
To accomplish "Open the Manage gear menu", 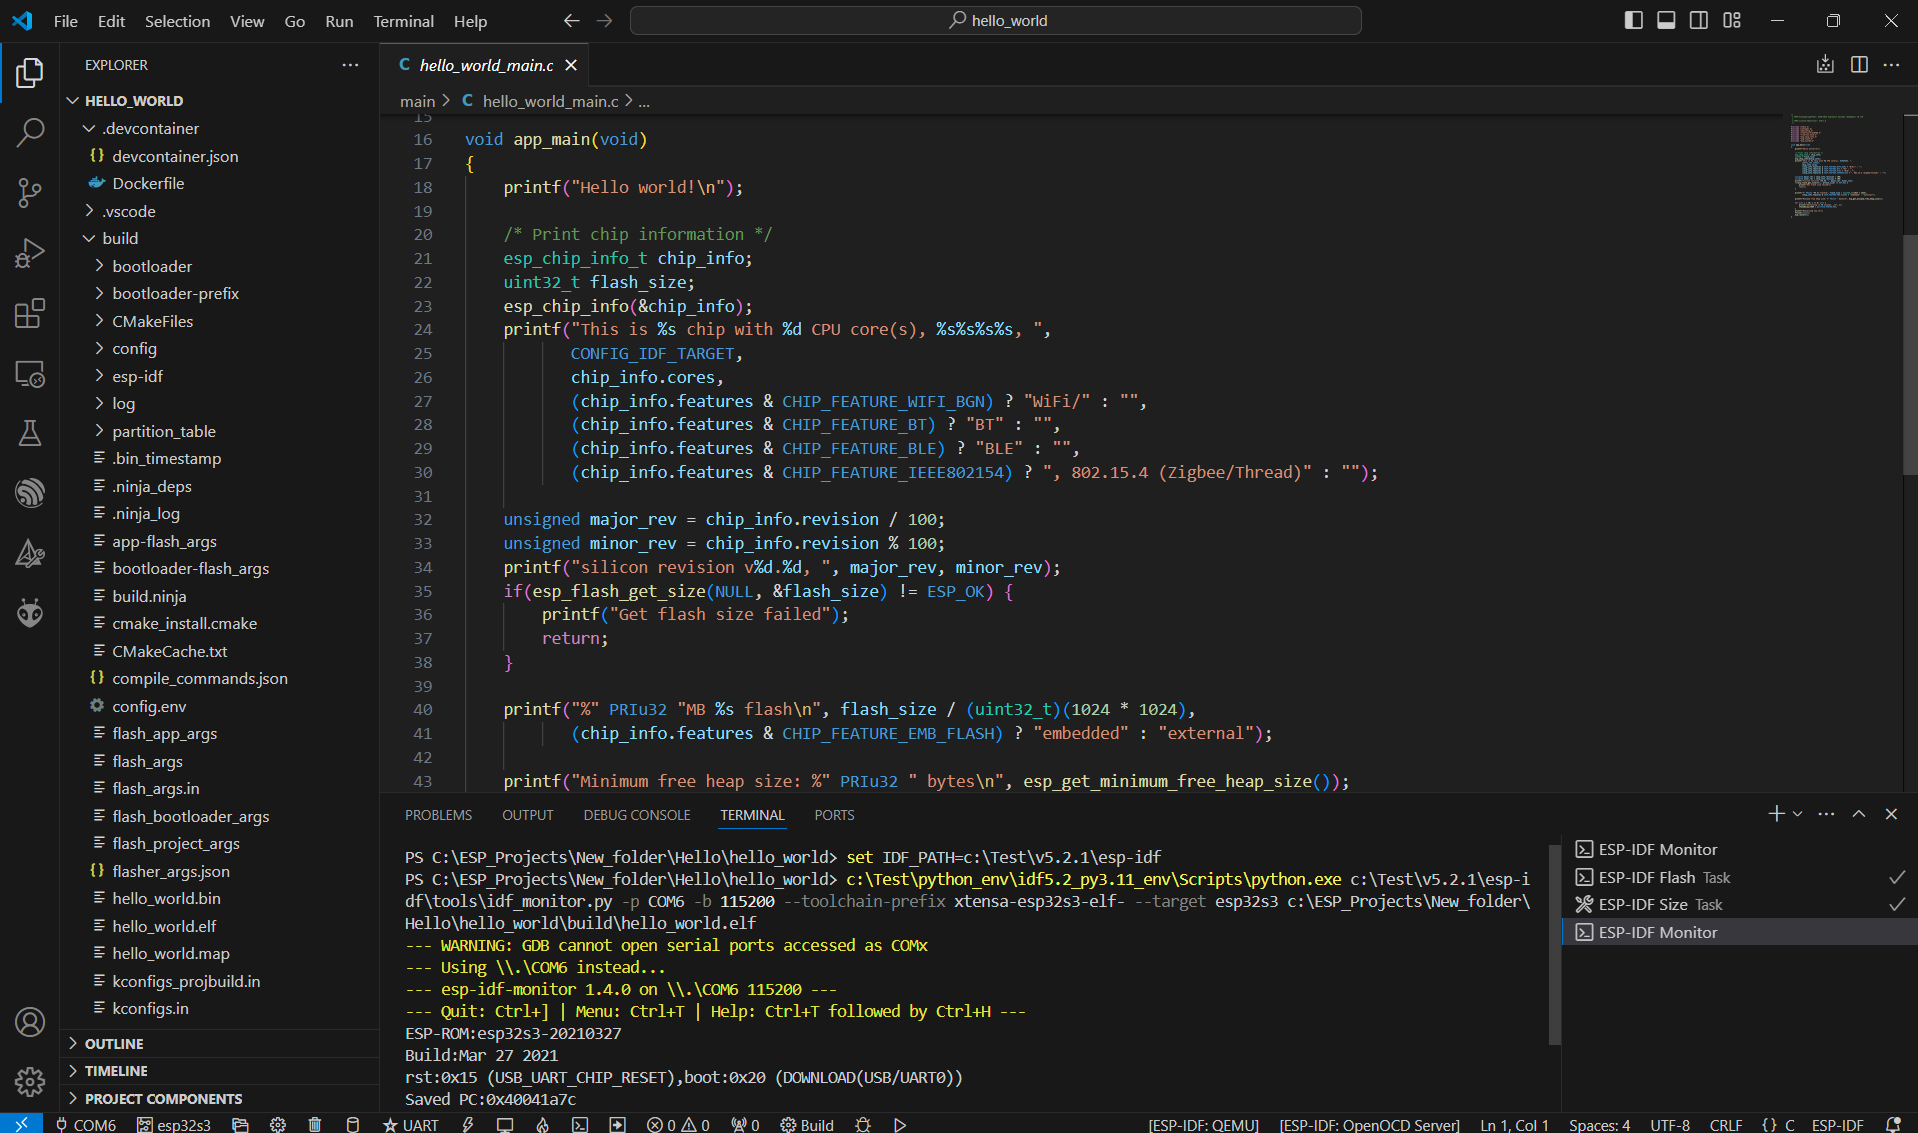I will (x=30, y=1081).
